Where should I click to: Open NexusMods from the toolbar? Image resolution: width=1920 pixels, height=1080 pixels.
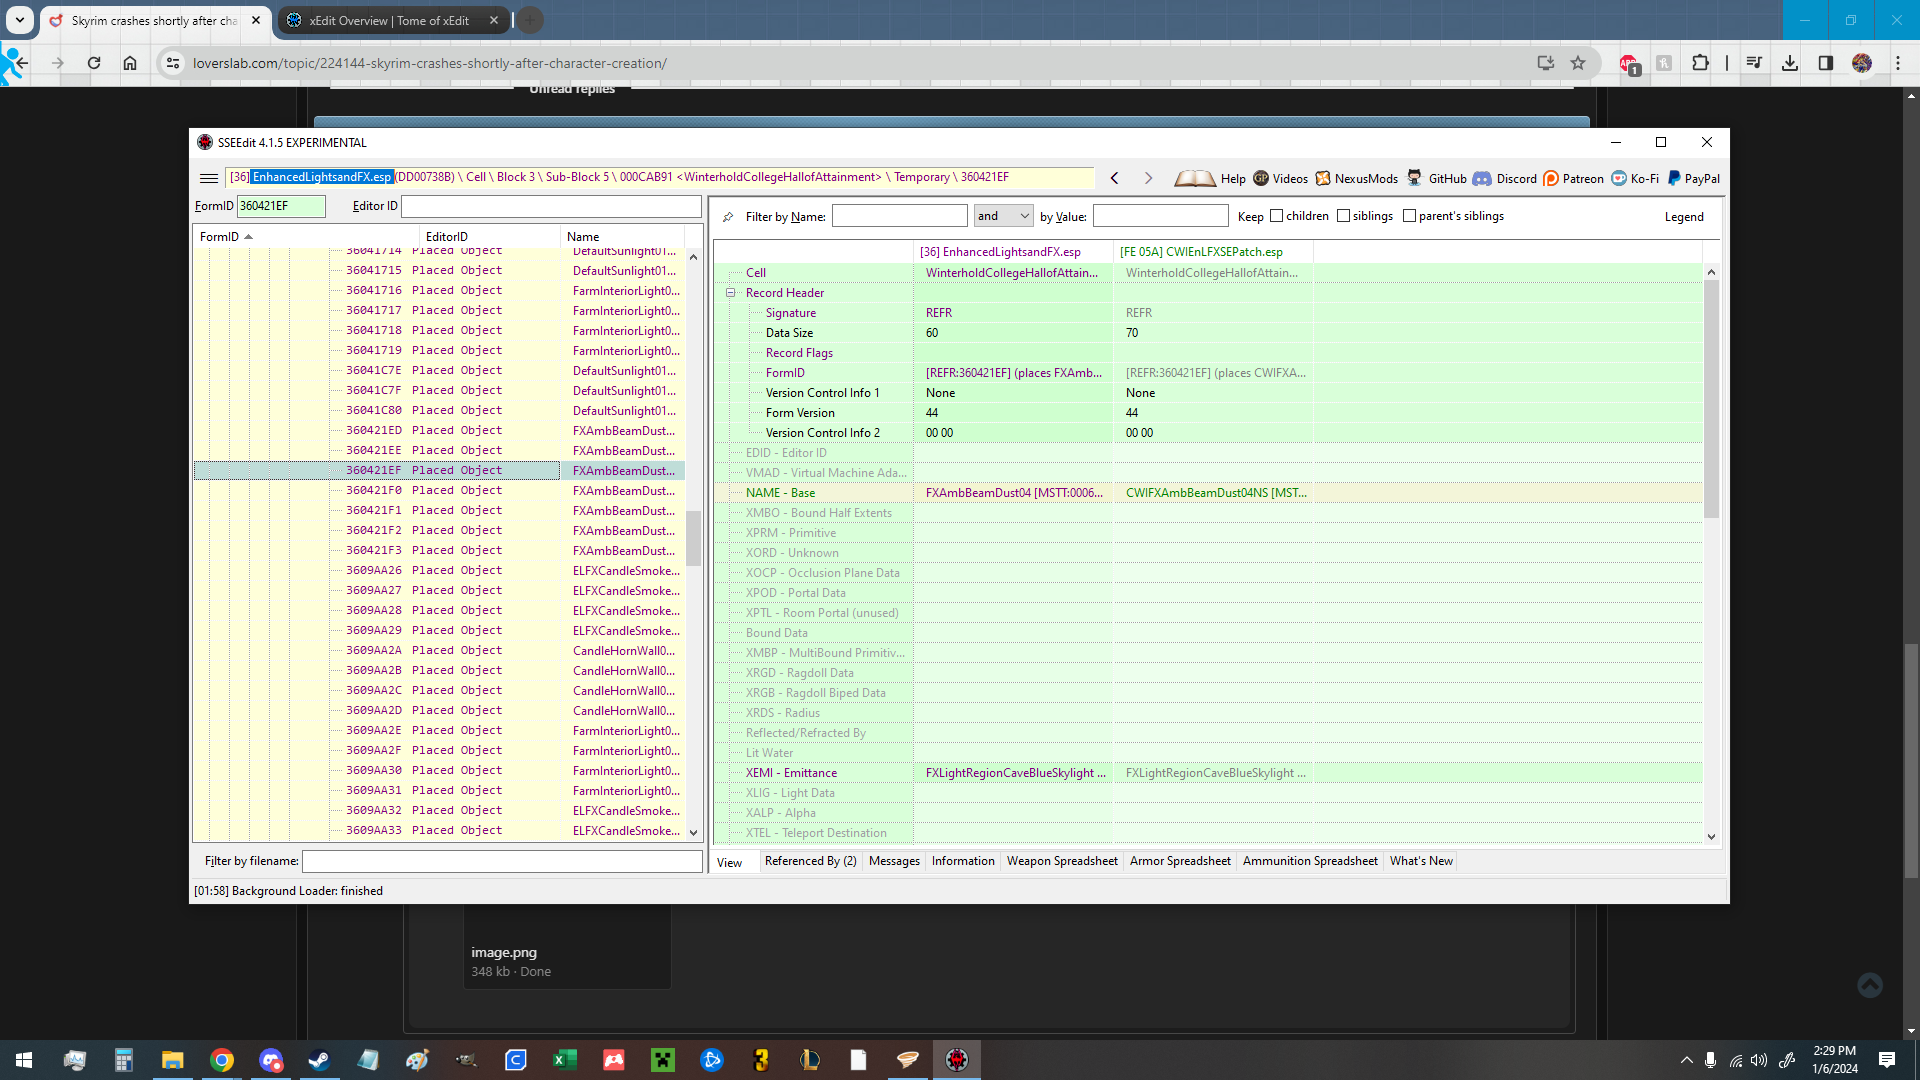pos(1323,178)
